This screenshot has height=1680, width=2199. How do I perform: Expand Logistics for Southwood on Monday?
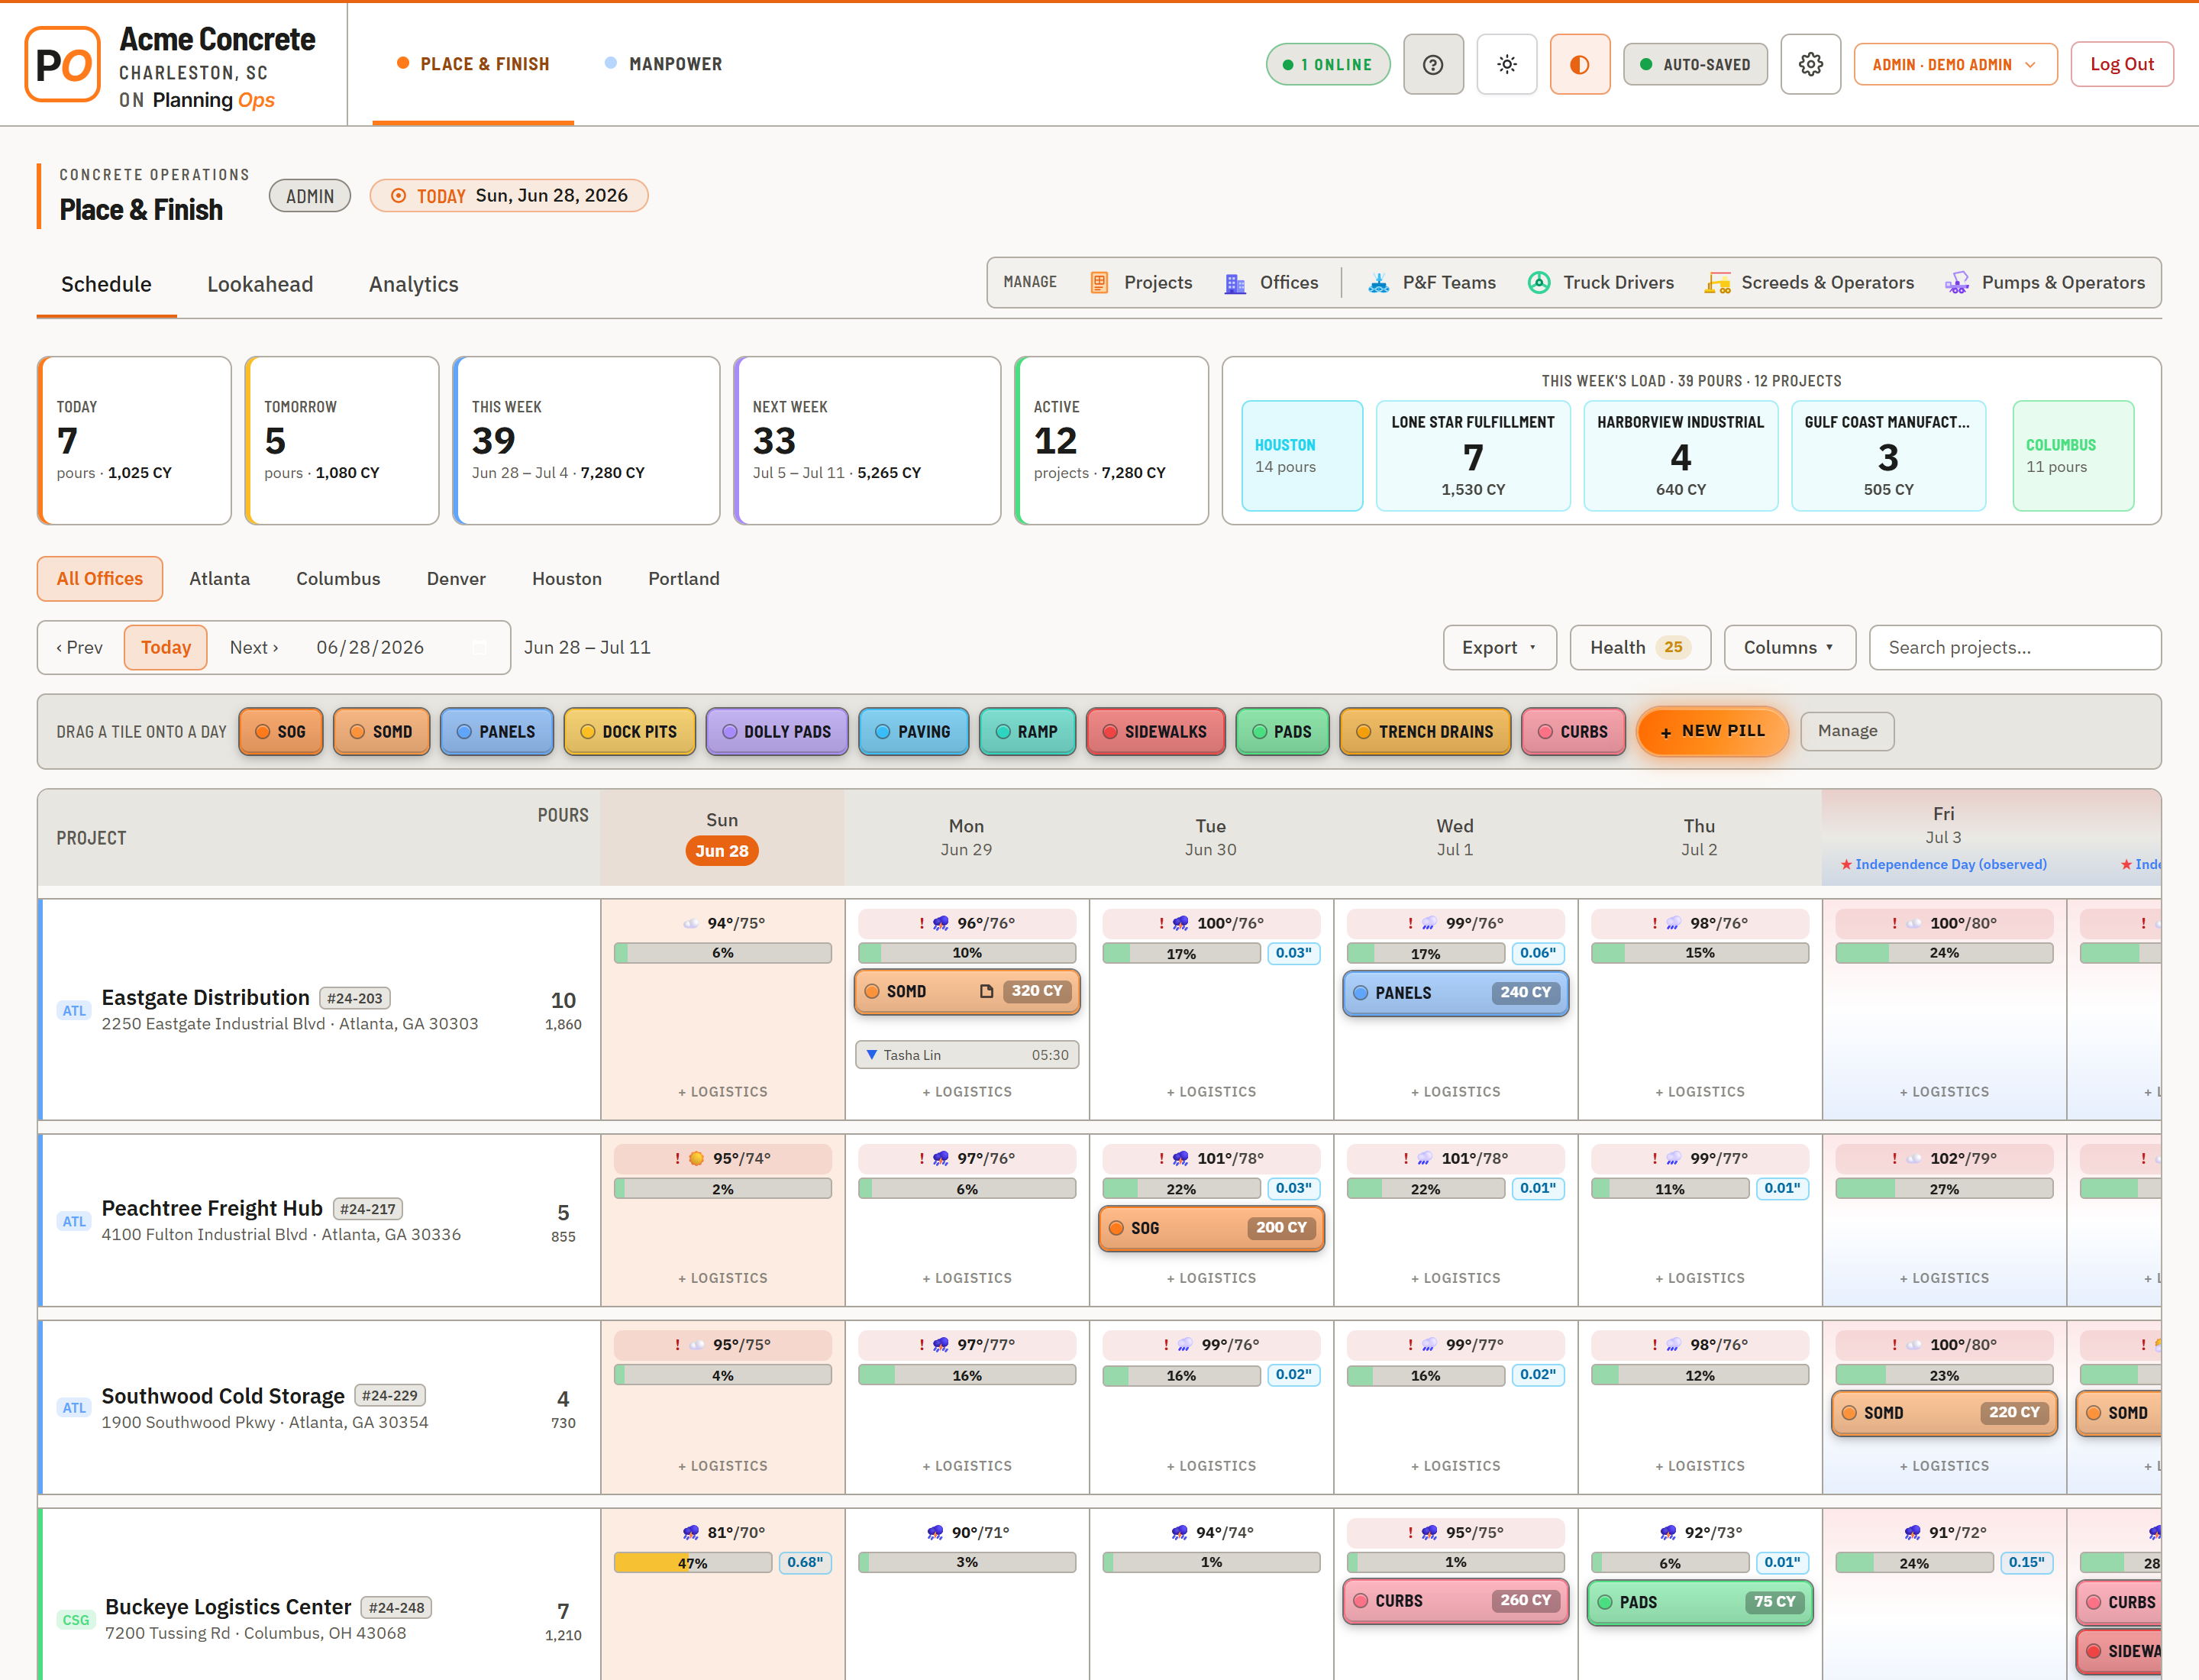[966, 1466]
